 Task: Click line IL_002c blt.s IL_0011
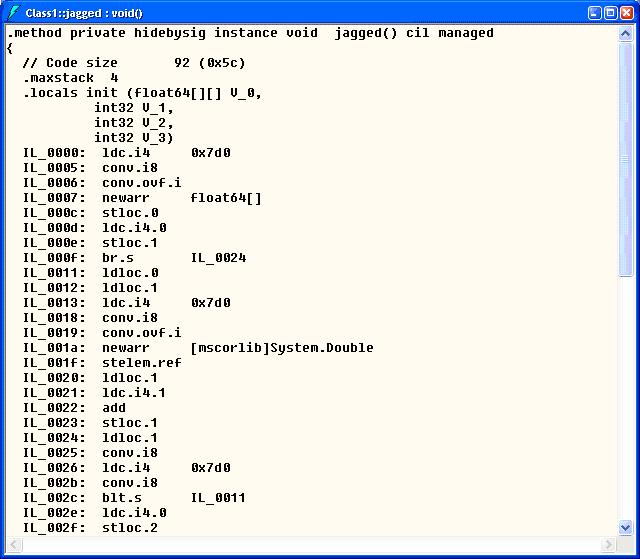pyautogui.click(x=134, y=498)
